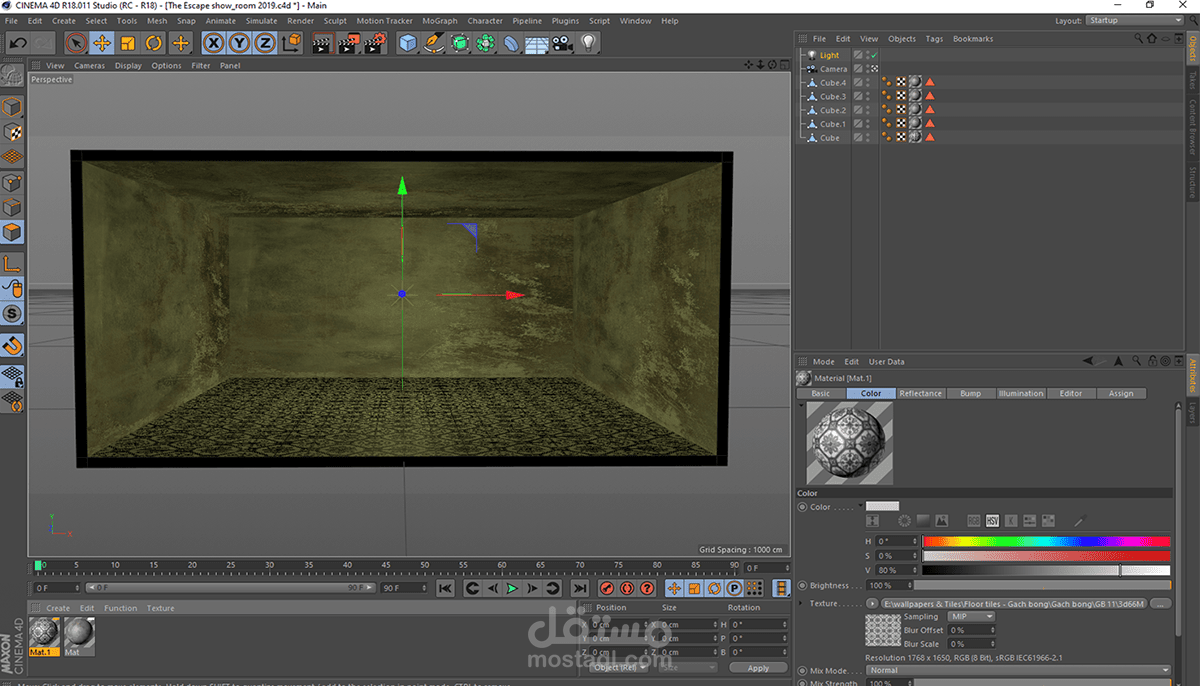Screen dimensions: 1200x686
Task: Open the Bump material tab
Action: pyautogui.click(x=971, y=393)
